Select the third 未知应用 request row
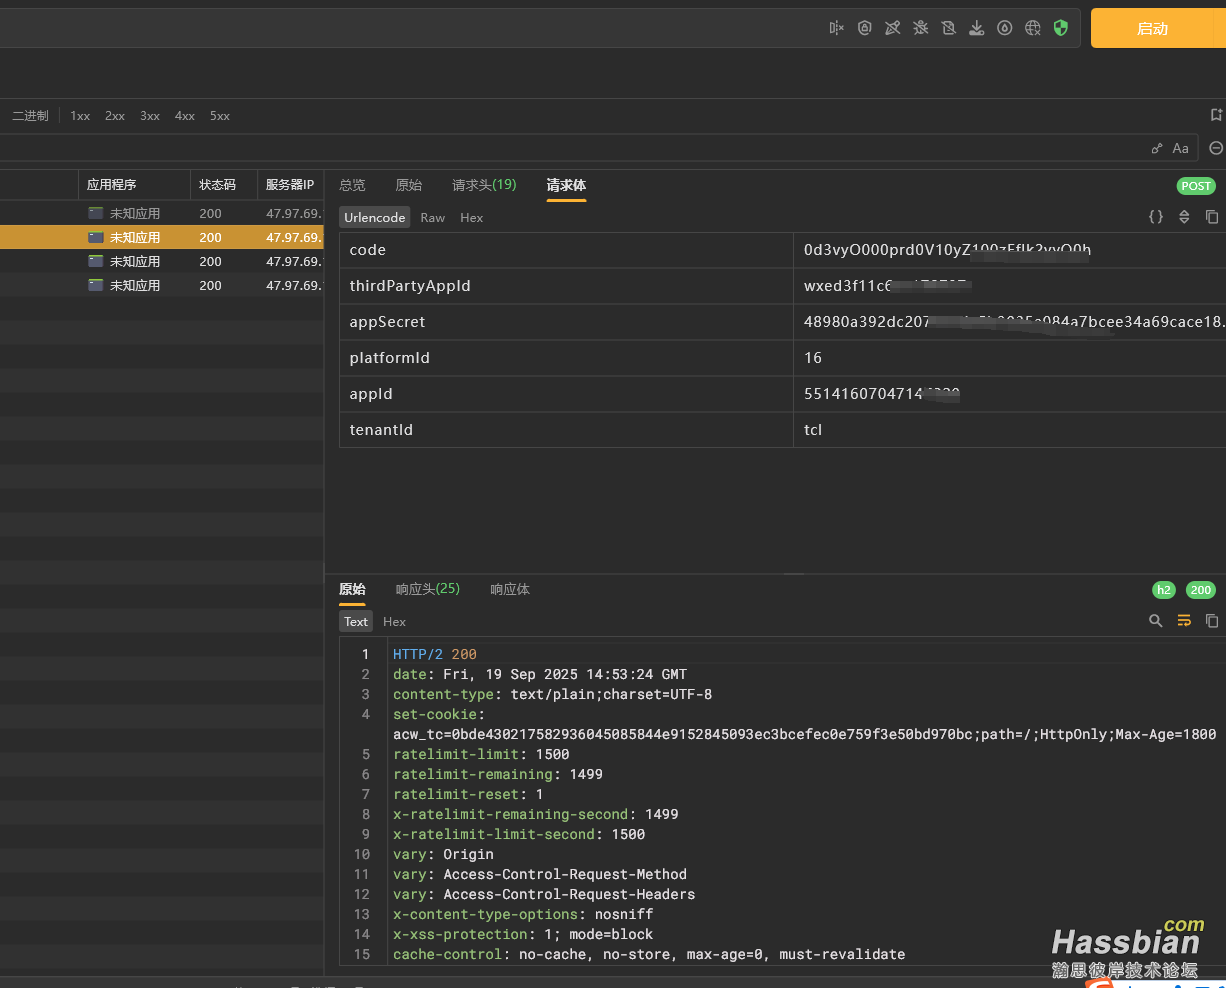The image size is (1226, 988). (161, 261)
